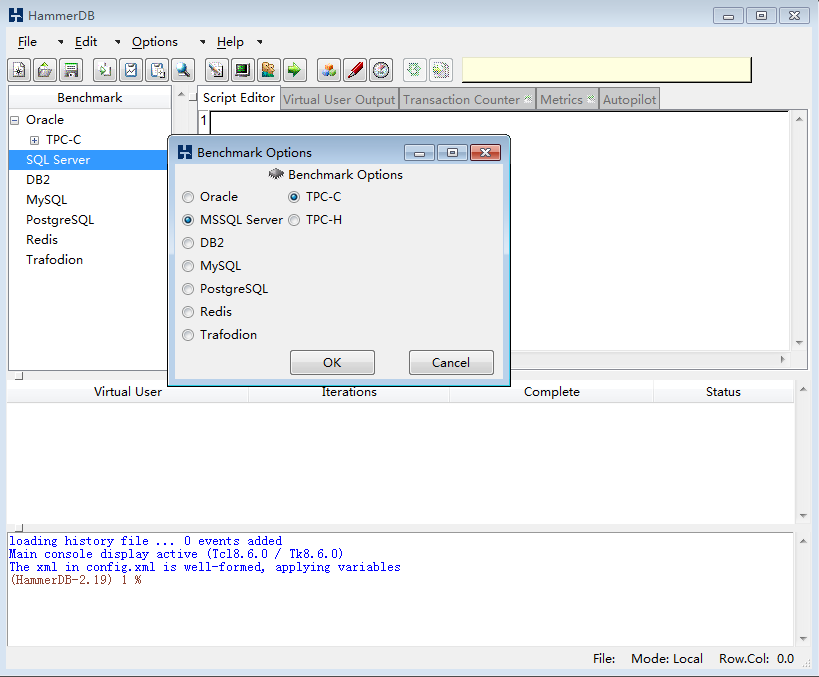The height and width of the screenshot is (677, 819).
Task: Select the MySQL radio button in dialog
Action: click(188, 266)
